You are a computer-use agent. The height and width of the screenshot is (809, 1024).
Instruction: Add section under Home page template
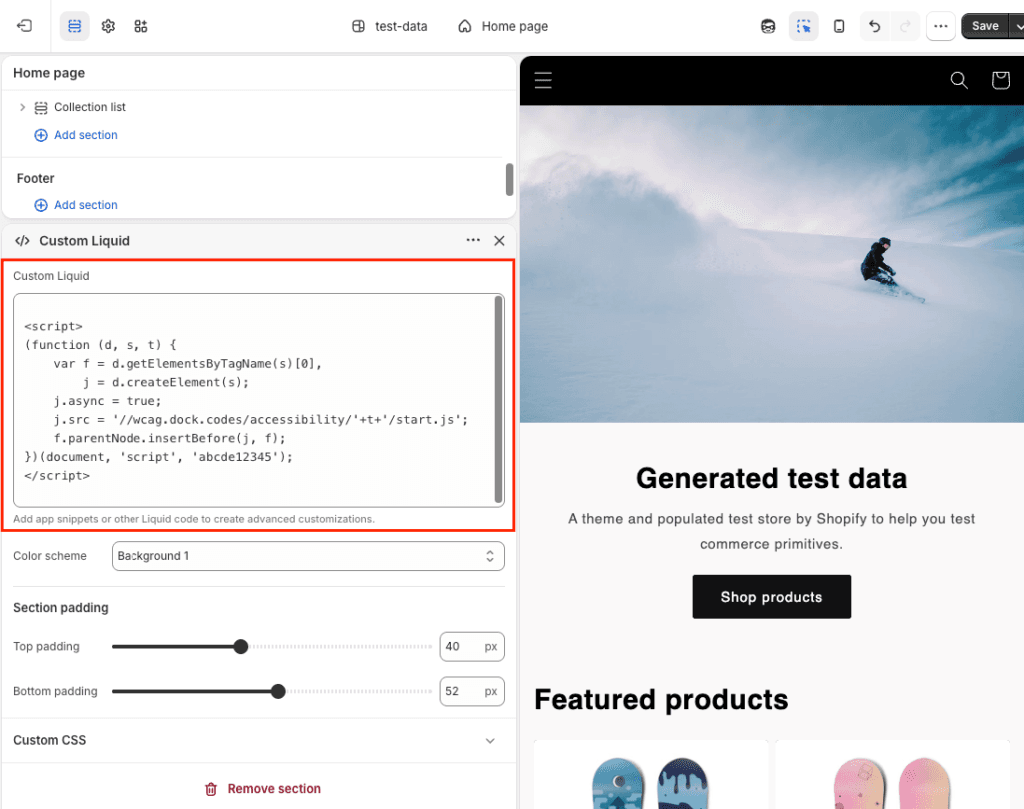click(76, 135)
